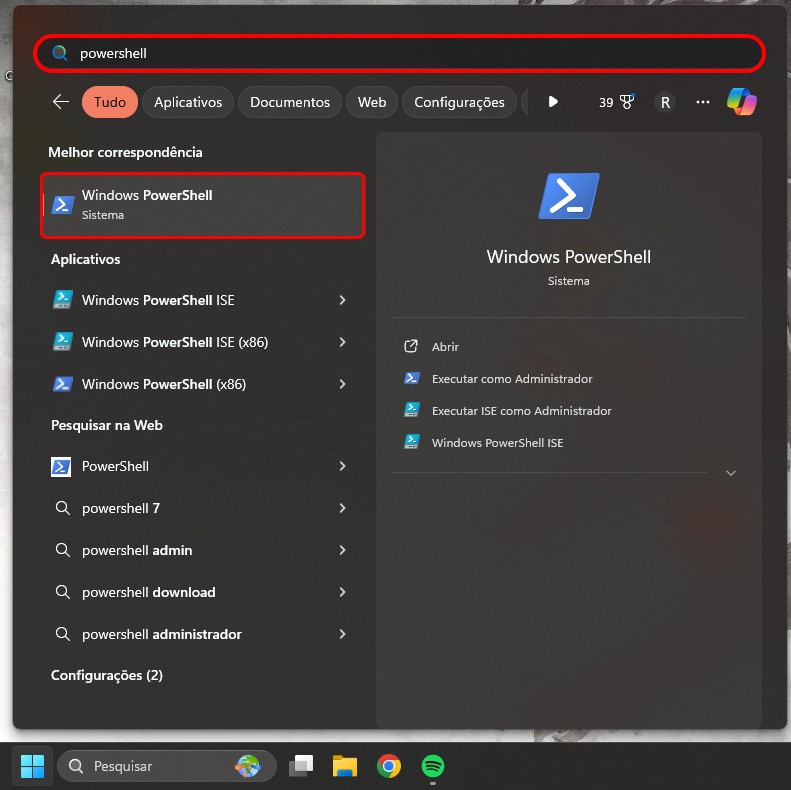Click the play arrow to scroll filters

(x=553, y=102)
